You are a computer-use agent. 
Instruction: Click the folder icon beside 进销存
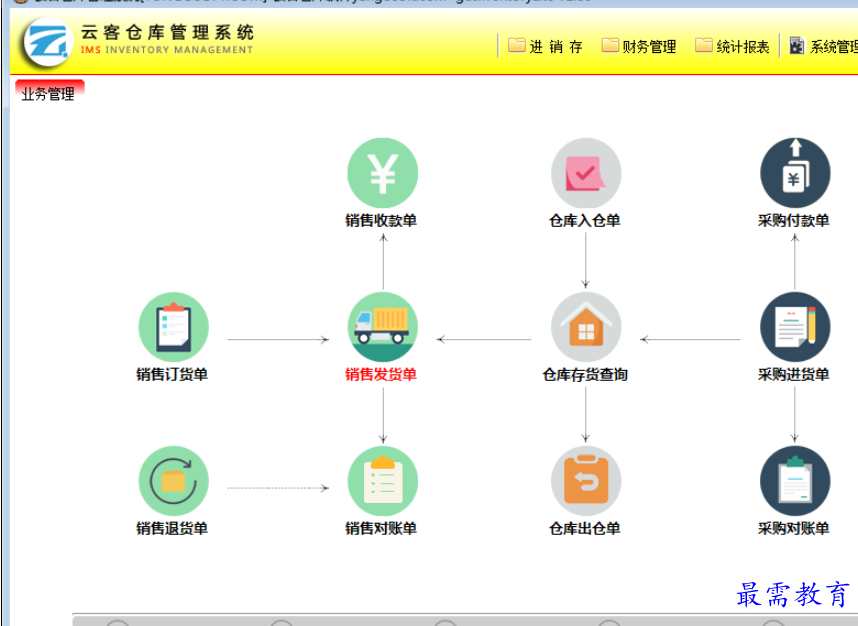point(514,45)
